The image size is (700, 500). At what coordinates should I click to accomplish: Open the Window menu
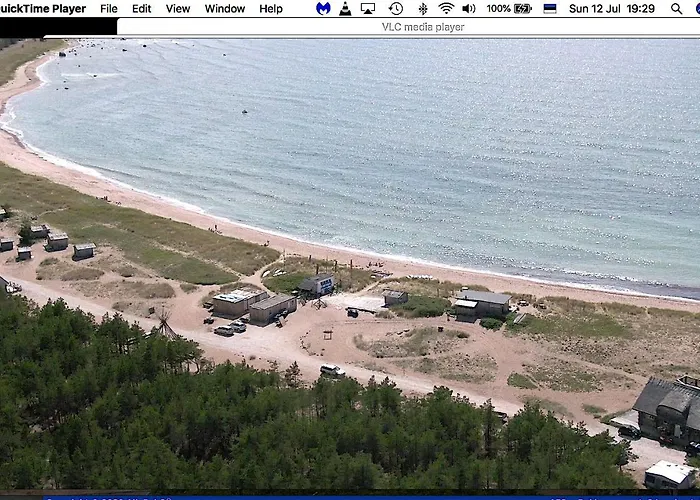click(x=225, y=9)
